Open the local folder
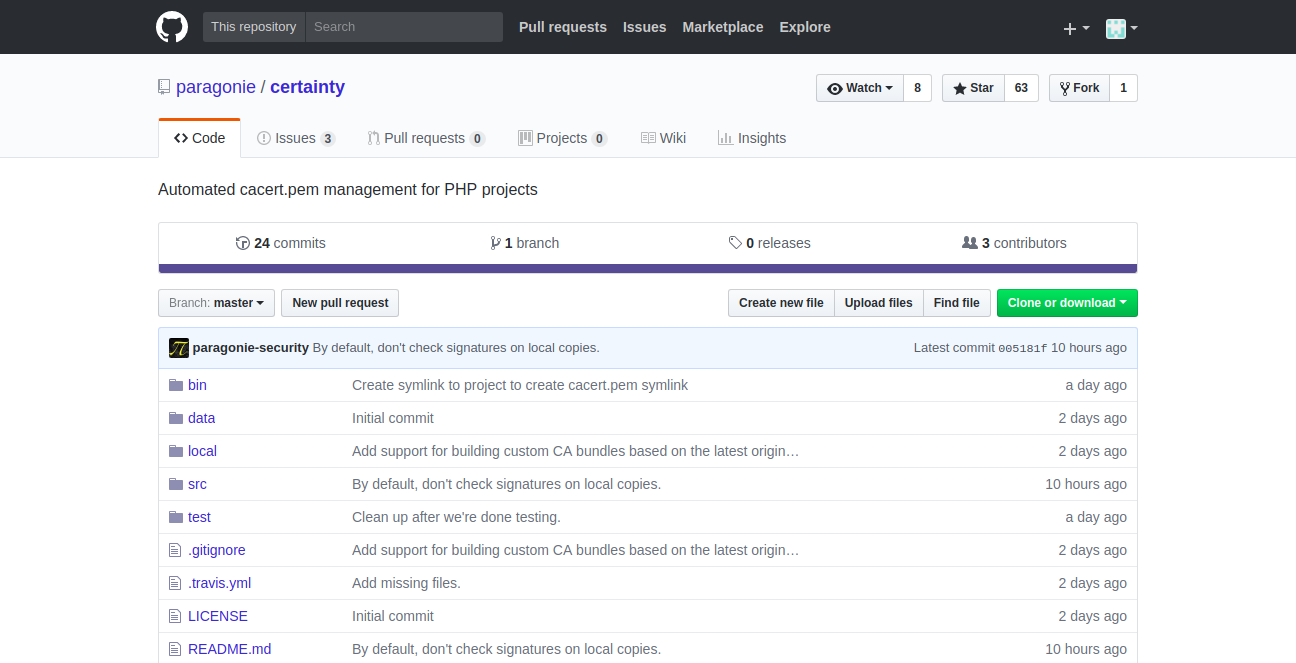Screen dimensions: 1296x663 202,451
